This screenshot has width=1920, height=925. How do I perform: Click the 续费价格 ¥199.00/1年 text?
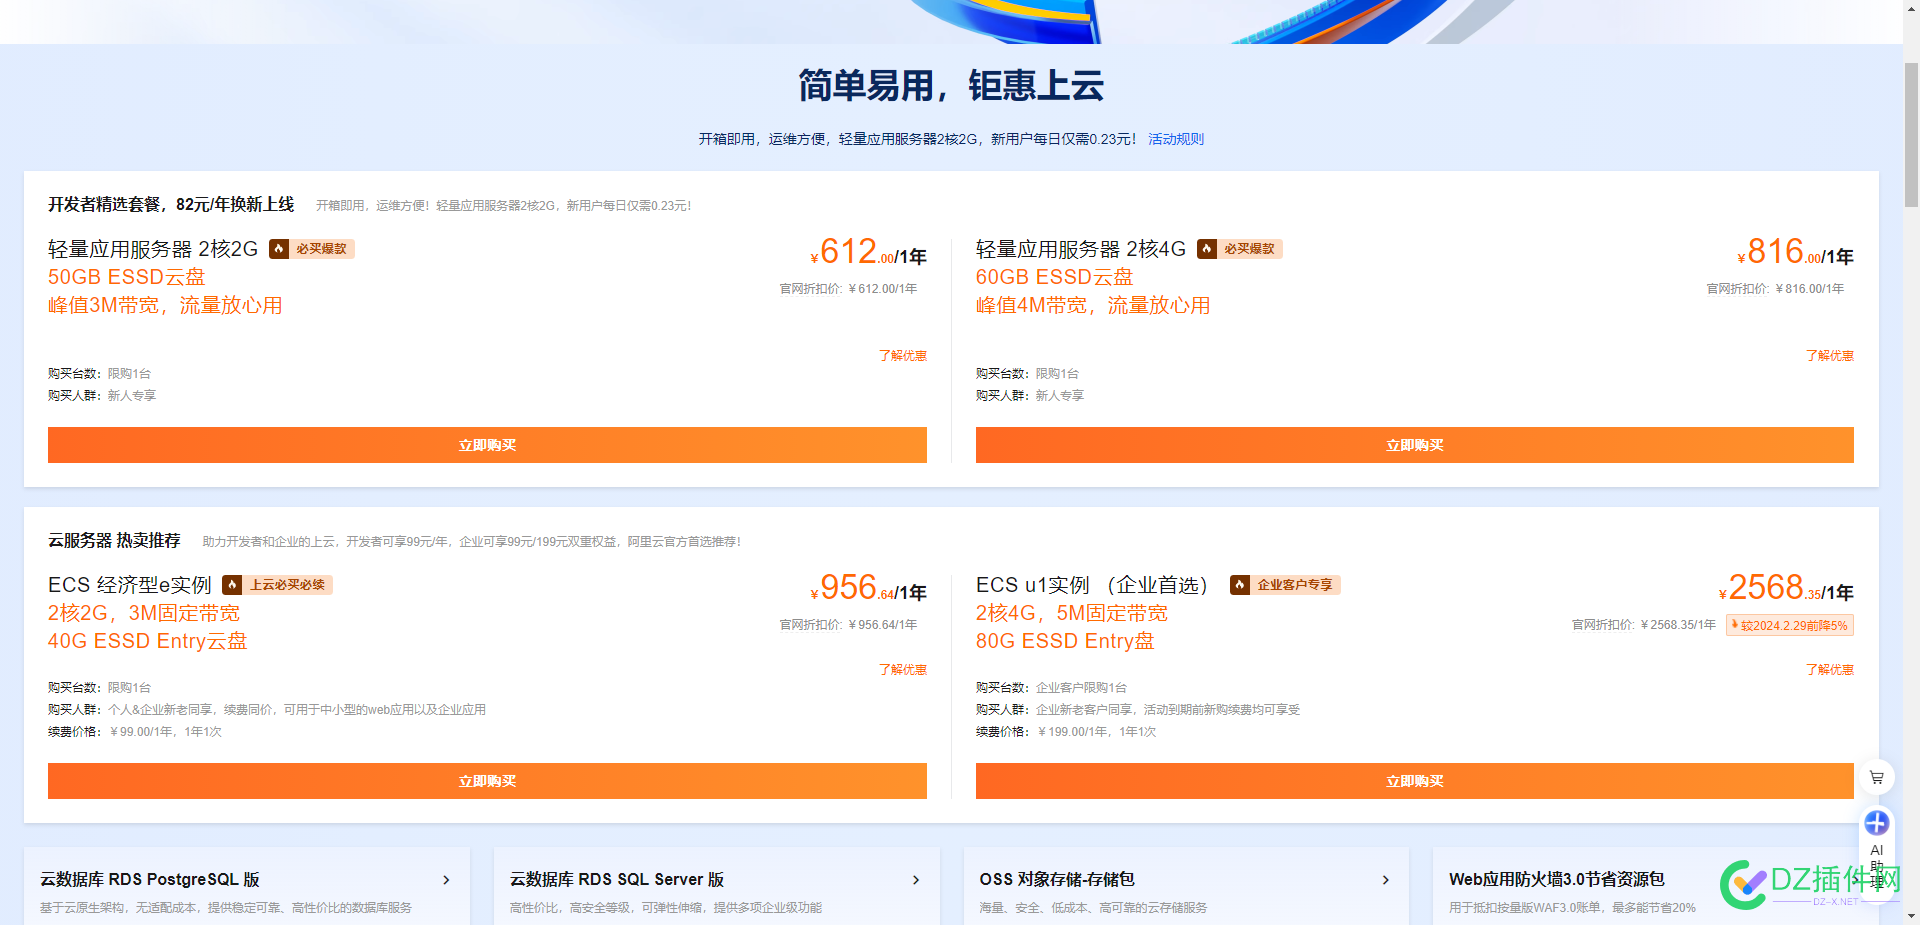click(1066, 732)
